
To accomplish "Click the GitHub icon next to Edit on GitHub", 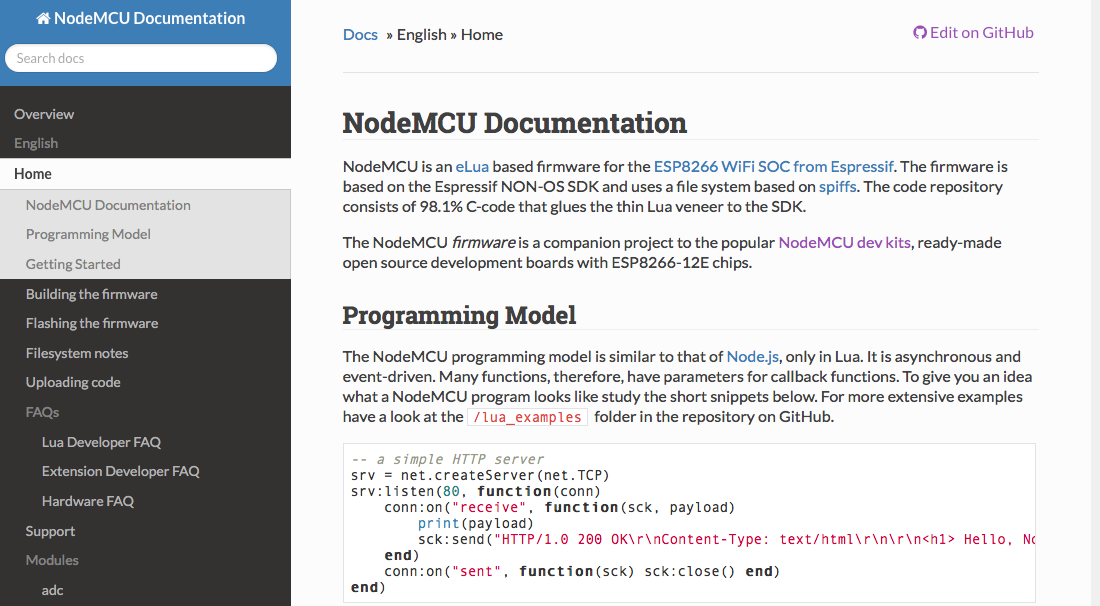I will pos(920,33).
